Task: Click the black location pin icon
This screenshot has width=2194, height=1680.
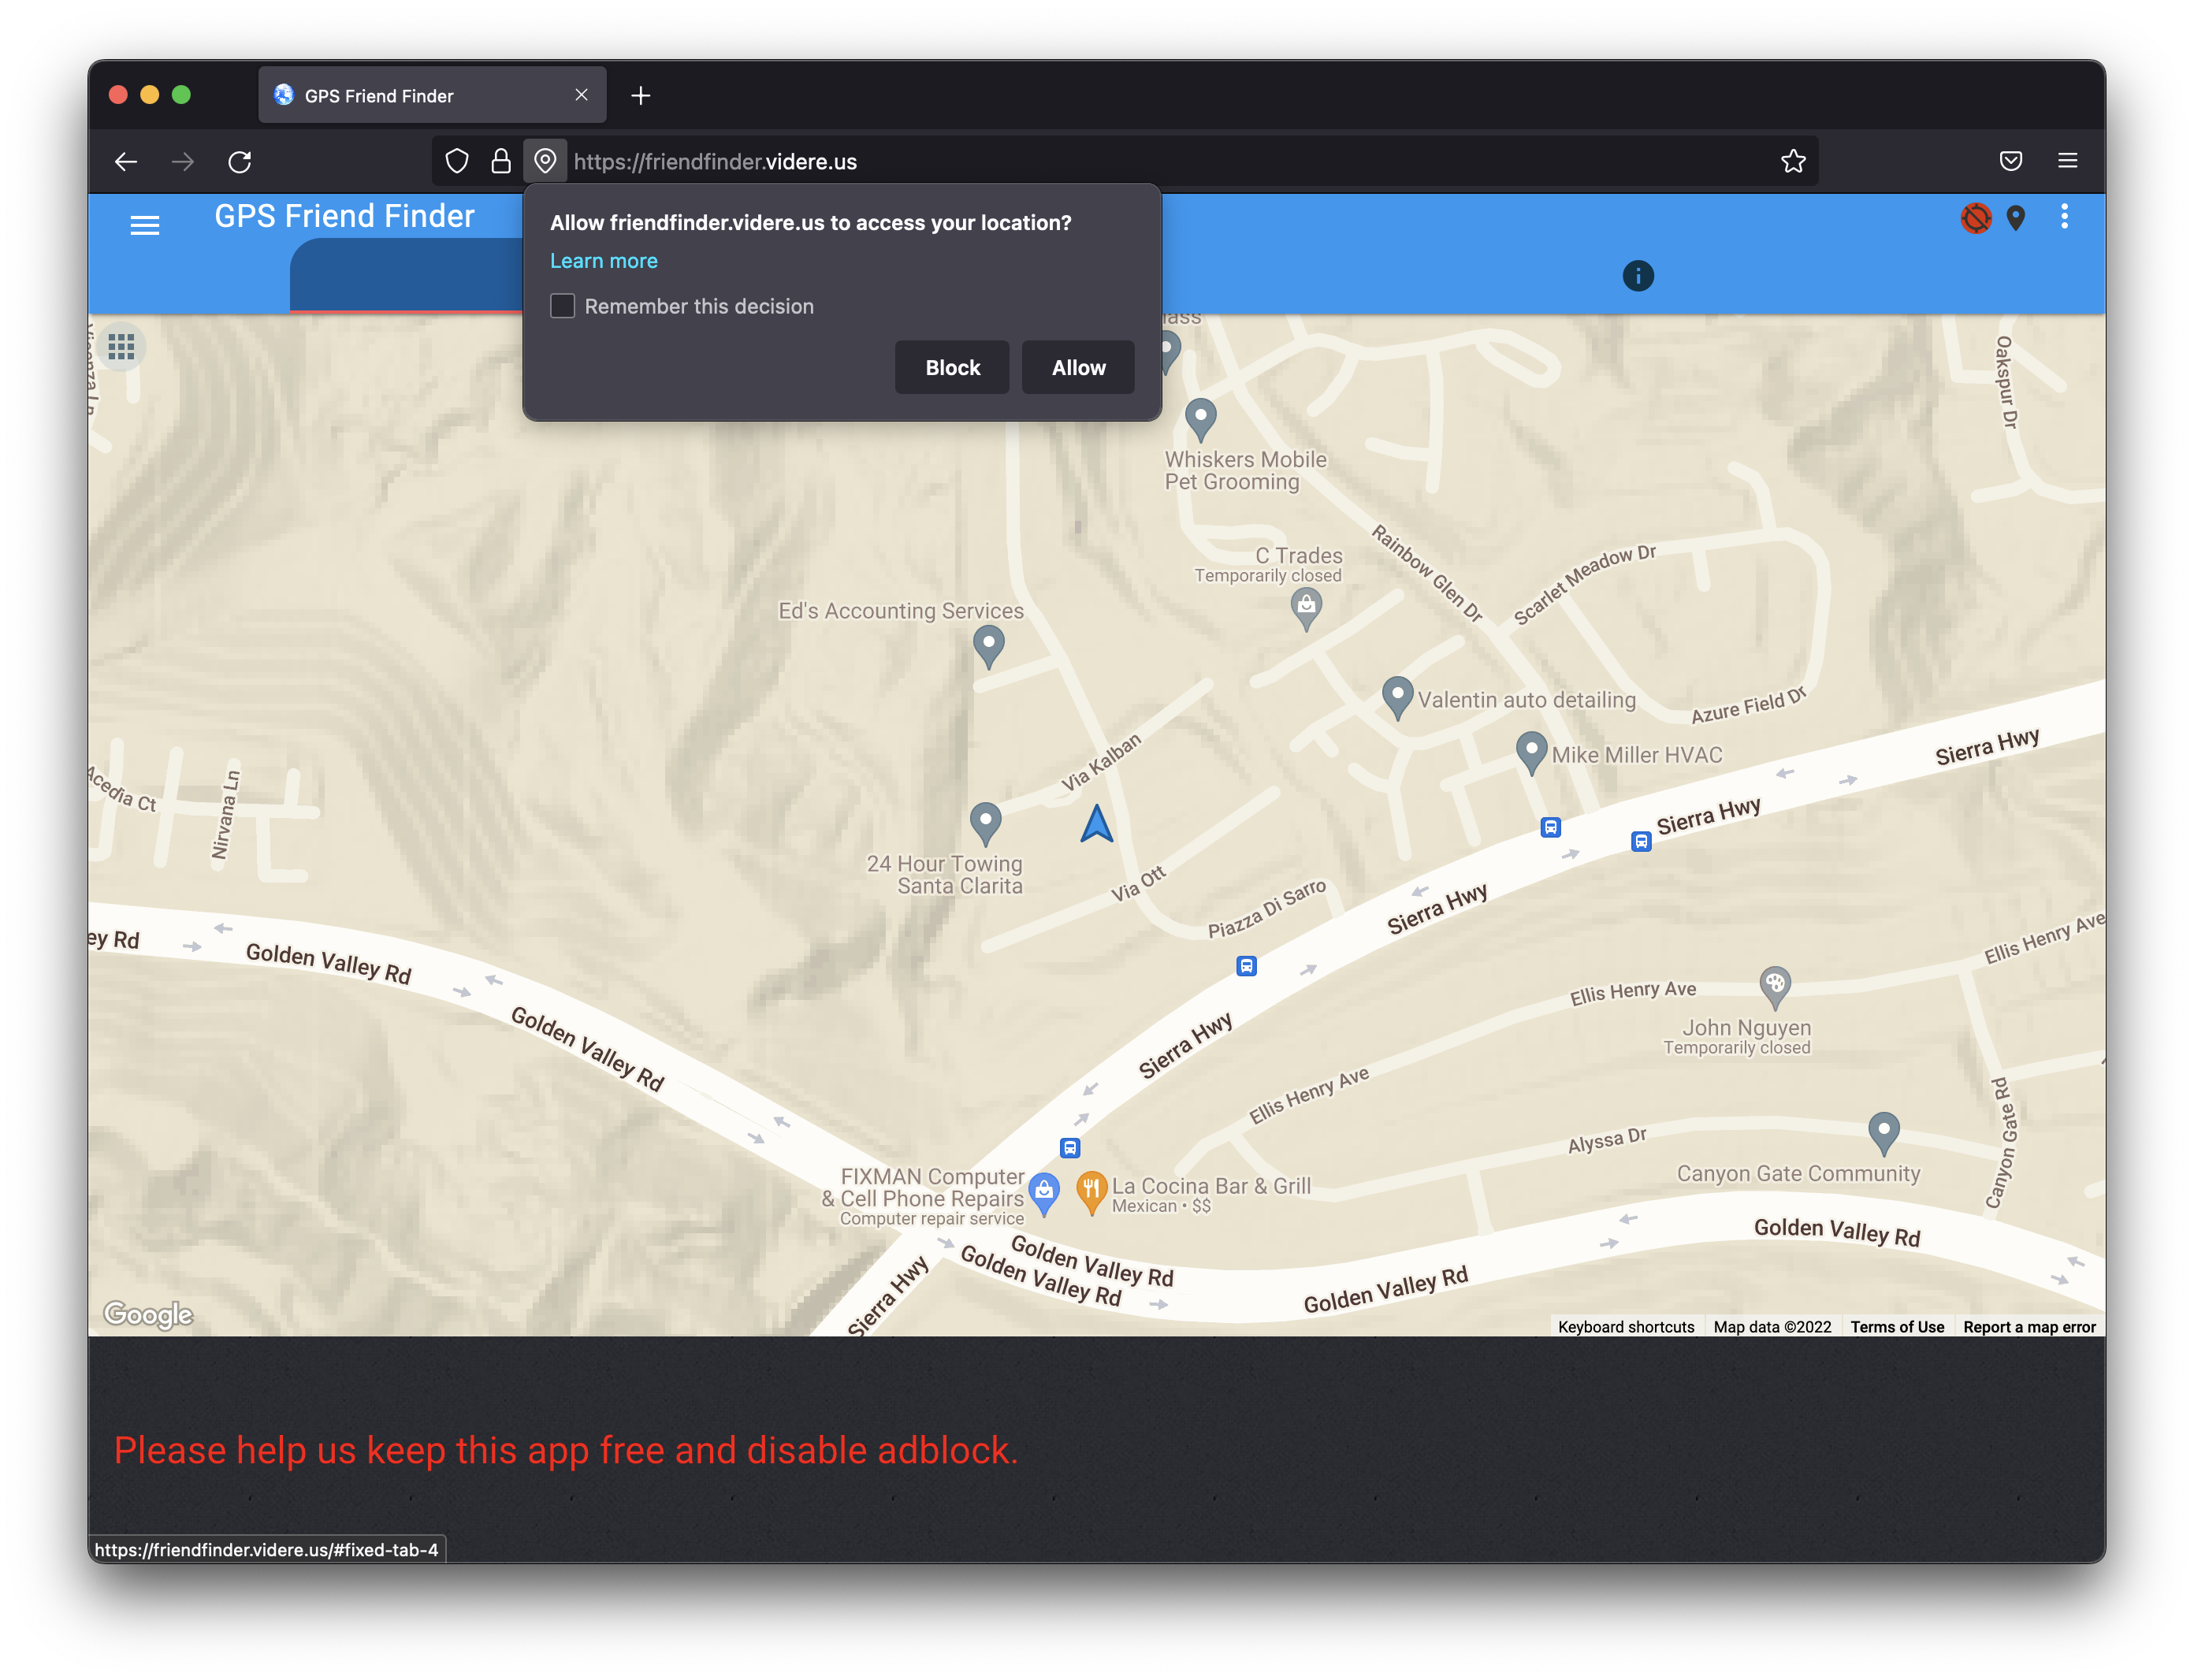Action: [x=2016, y=218]
